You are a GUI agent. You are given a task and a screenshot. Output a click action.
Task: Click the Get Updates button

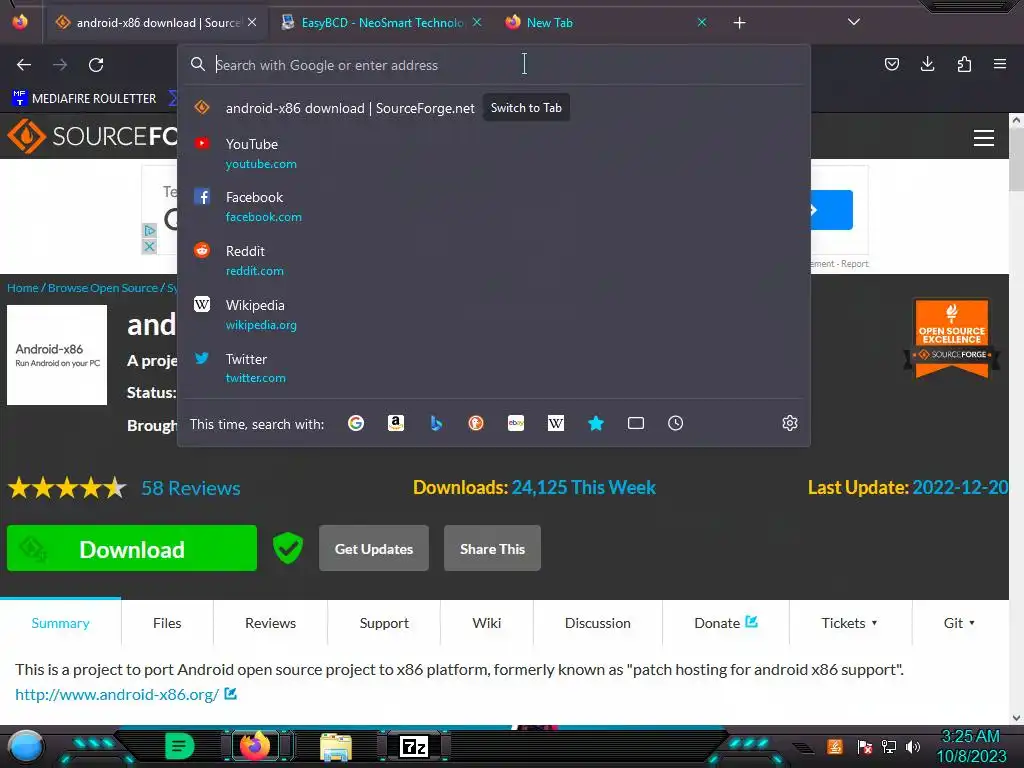pyautogui.click(x=374, y=549)
